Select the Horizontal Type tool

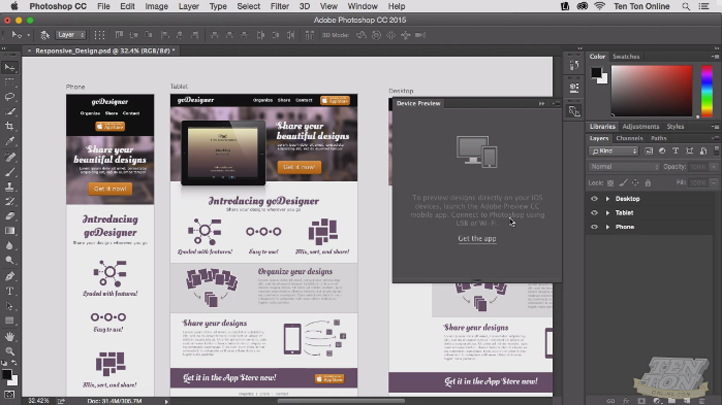pyautogui.click(x=10, y=291)
